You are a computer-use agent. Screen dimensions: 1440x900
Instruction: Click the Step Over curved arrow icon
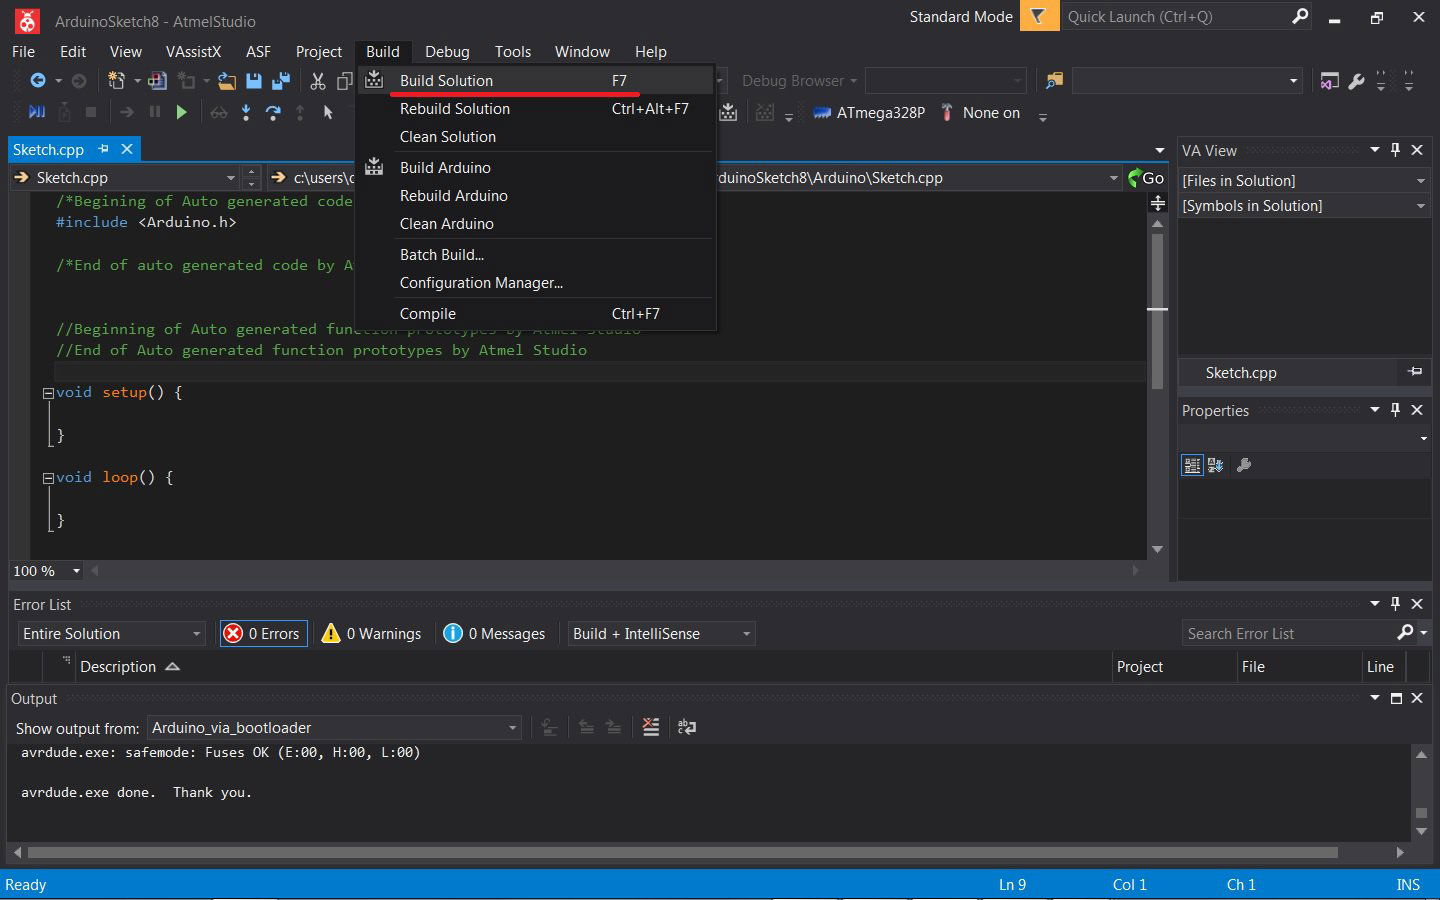click(x=273, y=112)
